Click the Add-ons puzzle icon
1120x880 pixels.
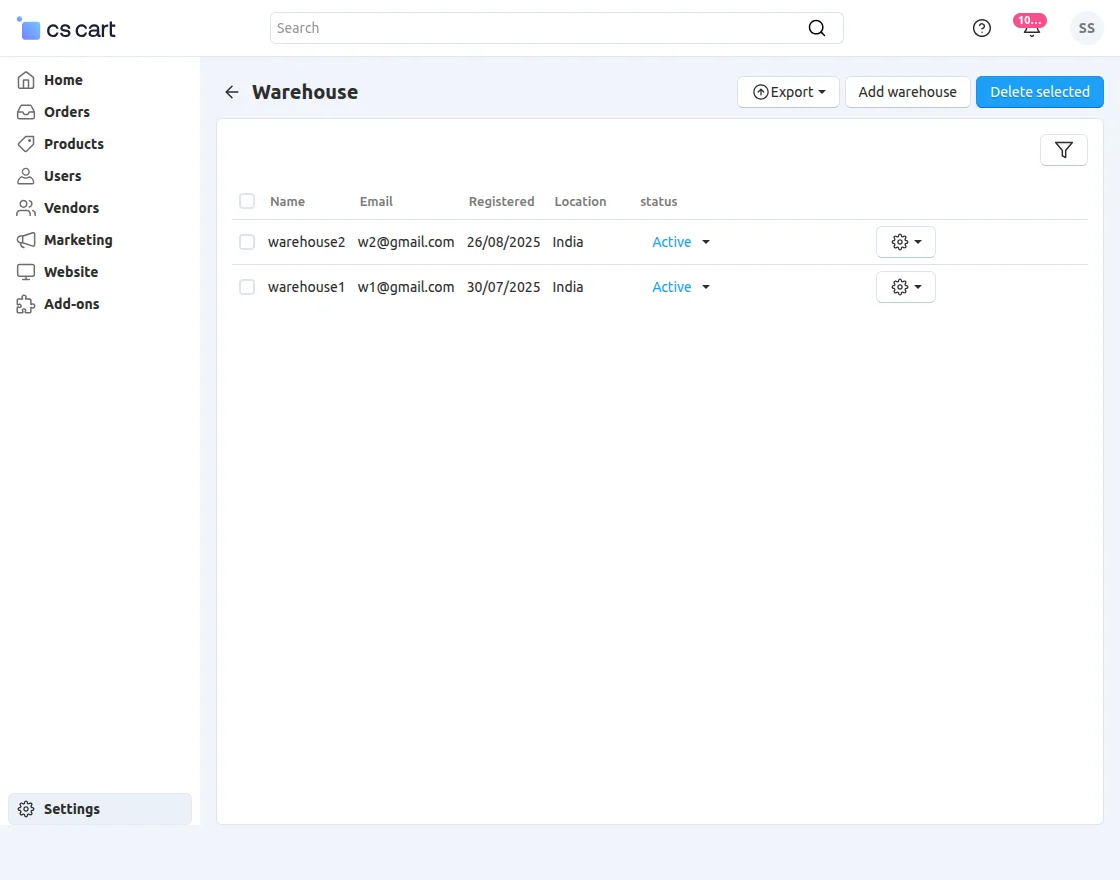coord(26,304)
